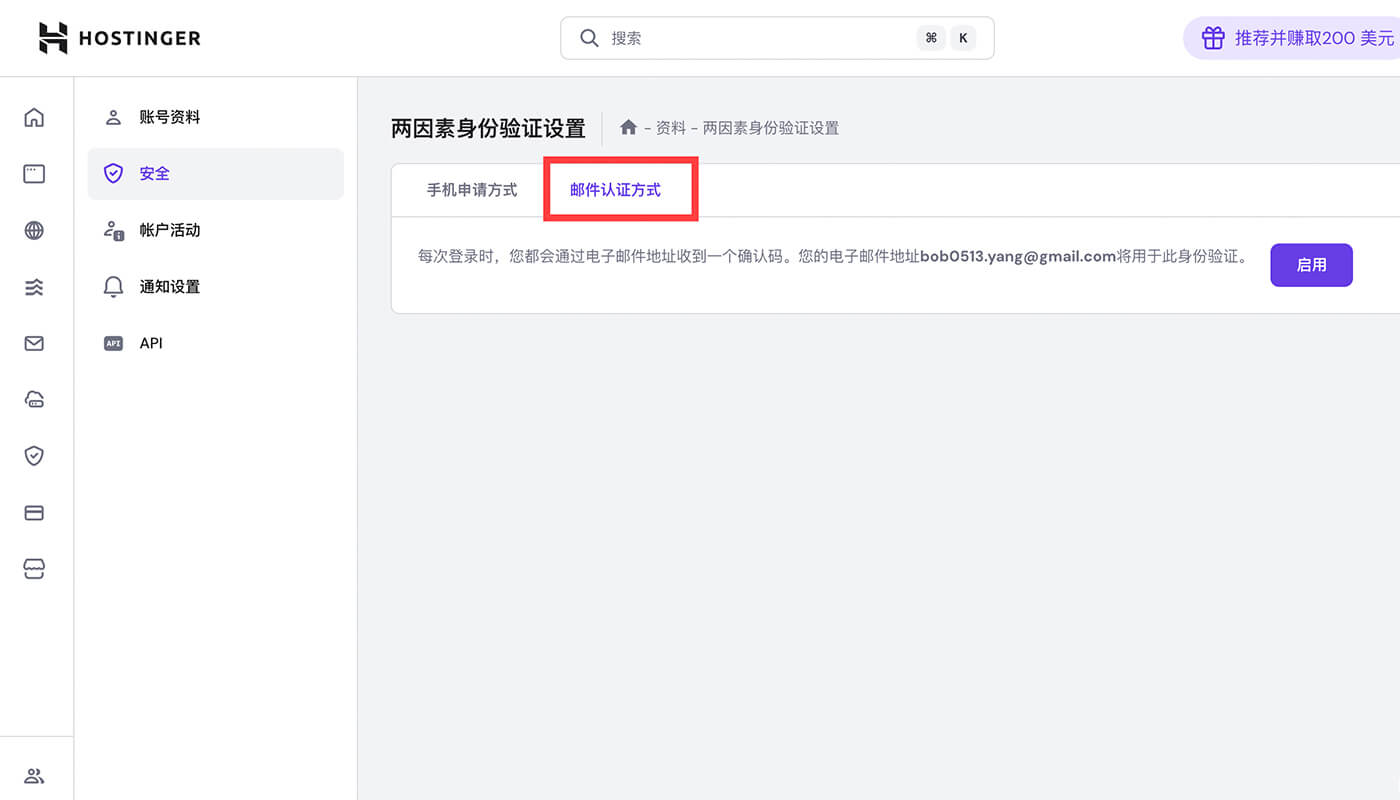
Task: Click the user-lock icon beside 帐户活动
Action: (113, 230)
